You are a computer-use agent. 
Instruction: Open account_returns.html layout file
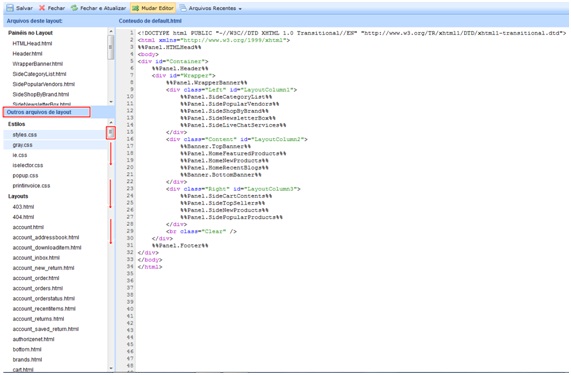(x=38, y=319)
